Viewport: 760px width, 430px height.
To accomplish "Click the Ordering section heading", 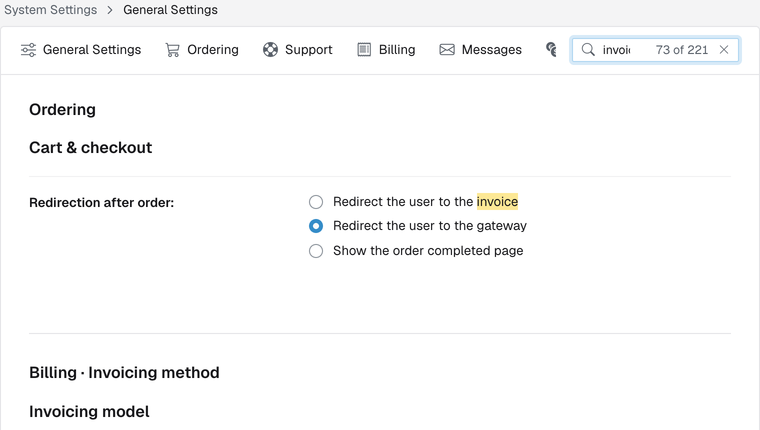I will [63, 110].
